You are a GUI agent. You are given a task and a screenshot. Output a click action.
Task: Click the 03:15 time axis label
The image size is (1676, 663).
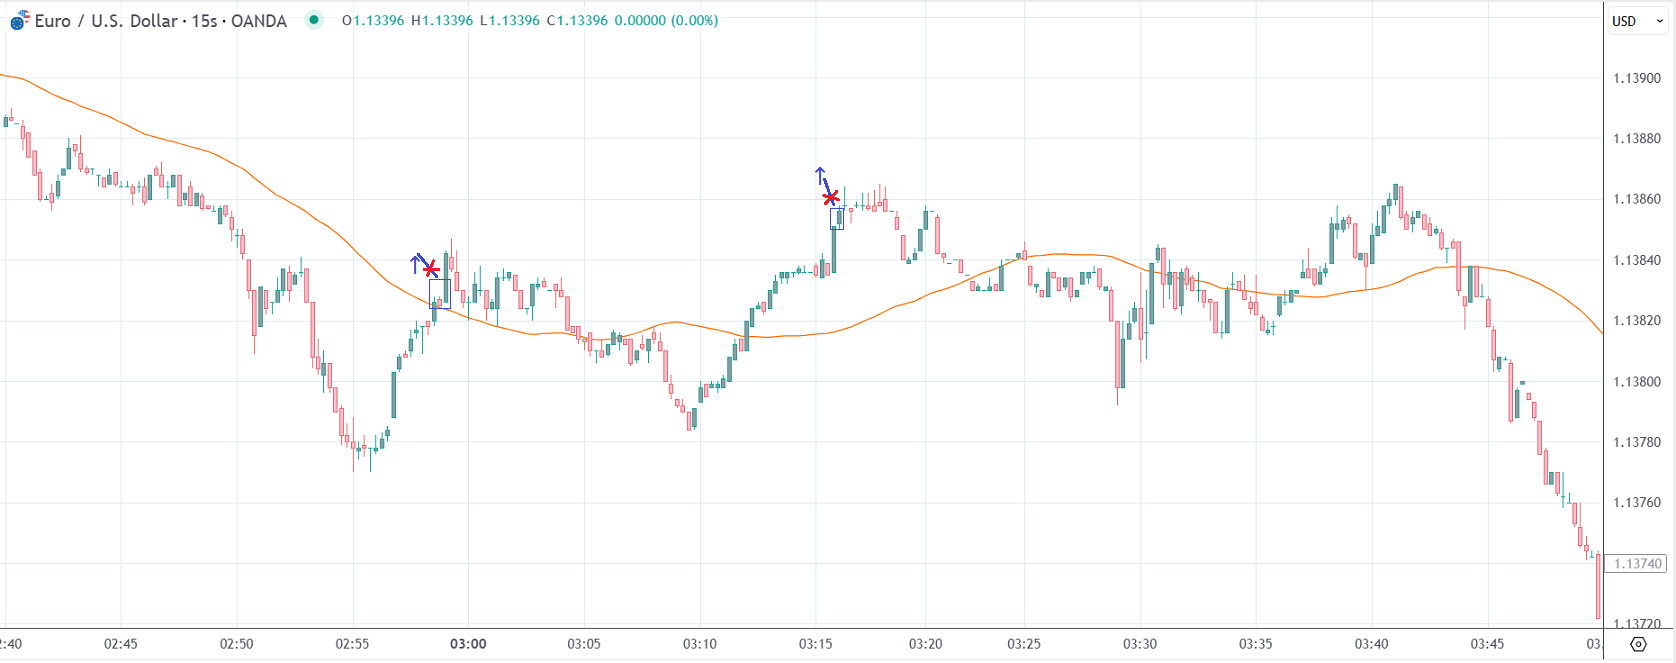click(815, 644)
